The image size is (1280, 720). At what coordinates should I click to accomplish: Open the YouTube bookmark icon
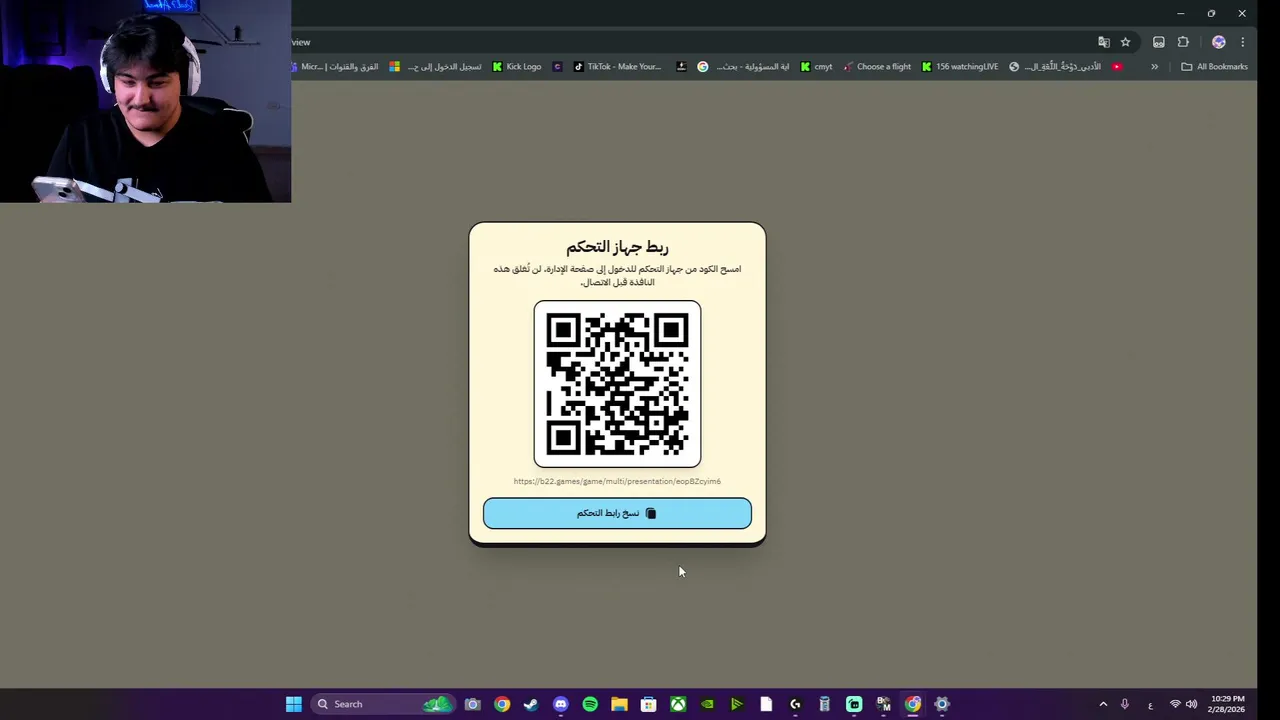click(1117, 67)
